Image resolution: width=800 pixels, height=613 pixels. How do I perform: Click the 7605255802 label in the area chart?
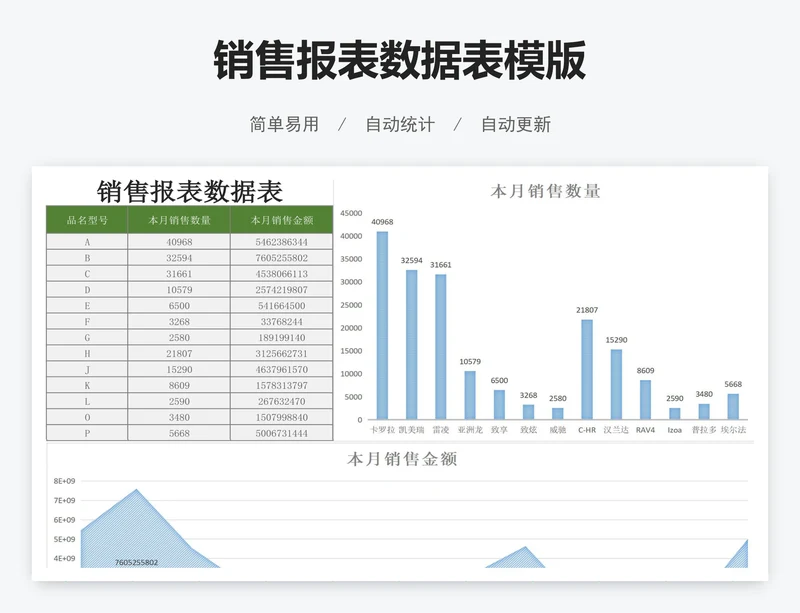pos(136,562)
